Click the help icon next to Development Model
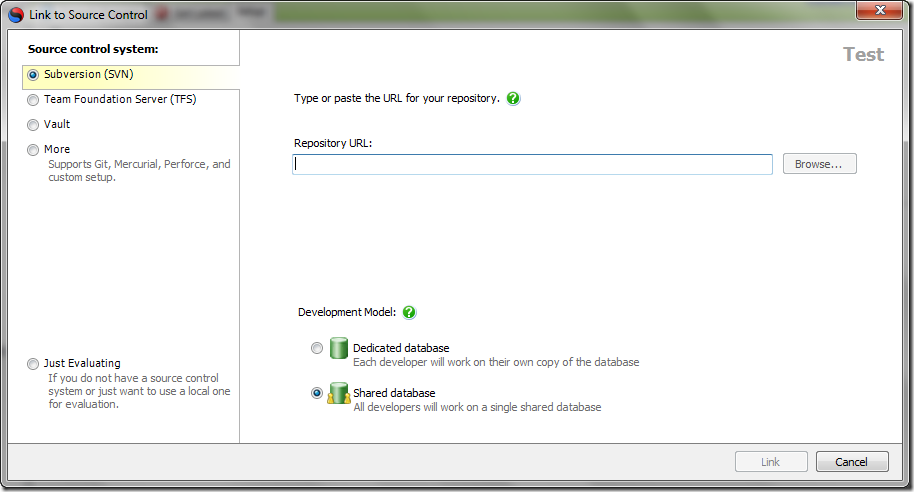This screenshot has height=492, width=914. point(409,312)
